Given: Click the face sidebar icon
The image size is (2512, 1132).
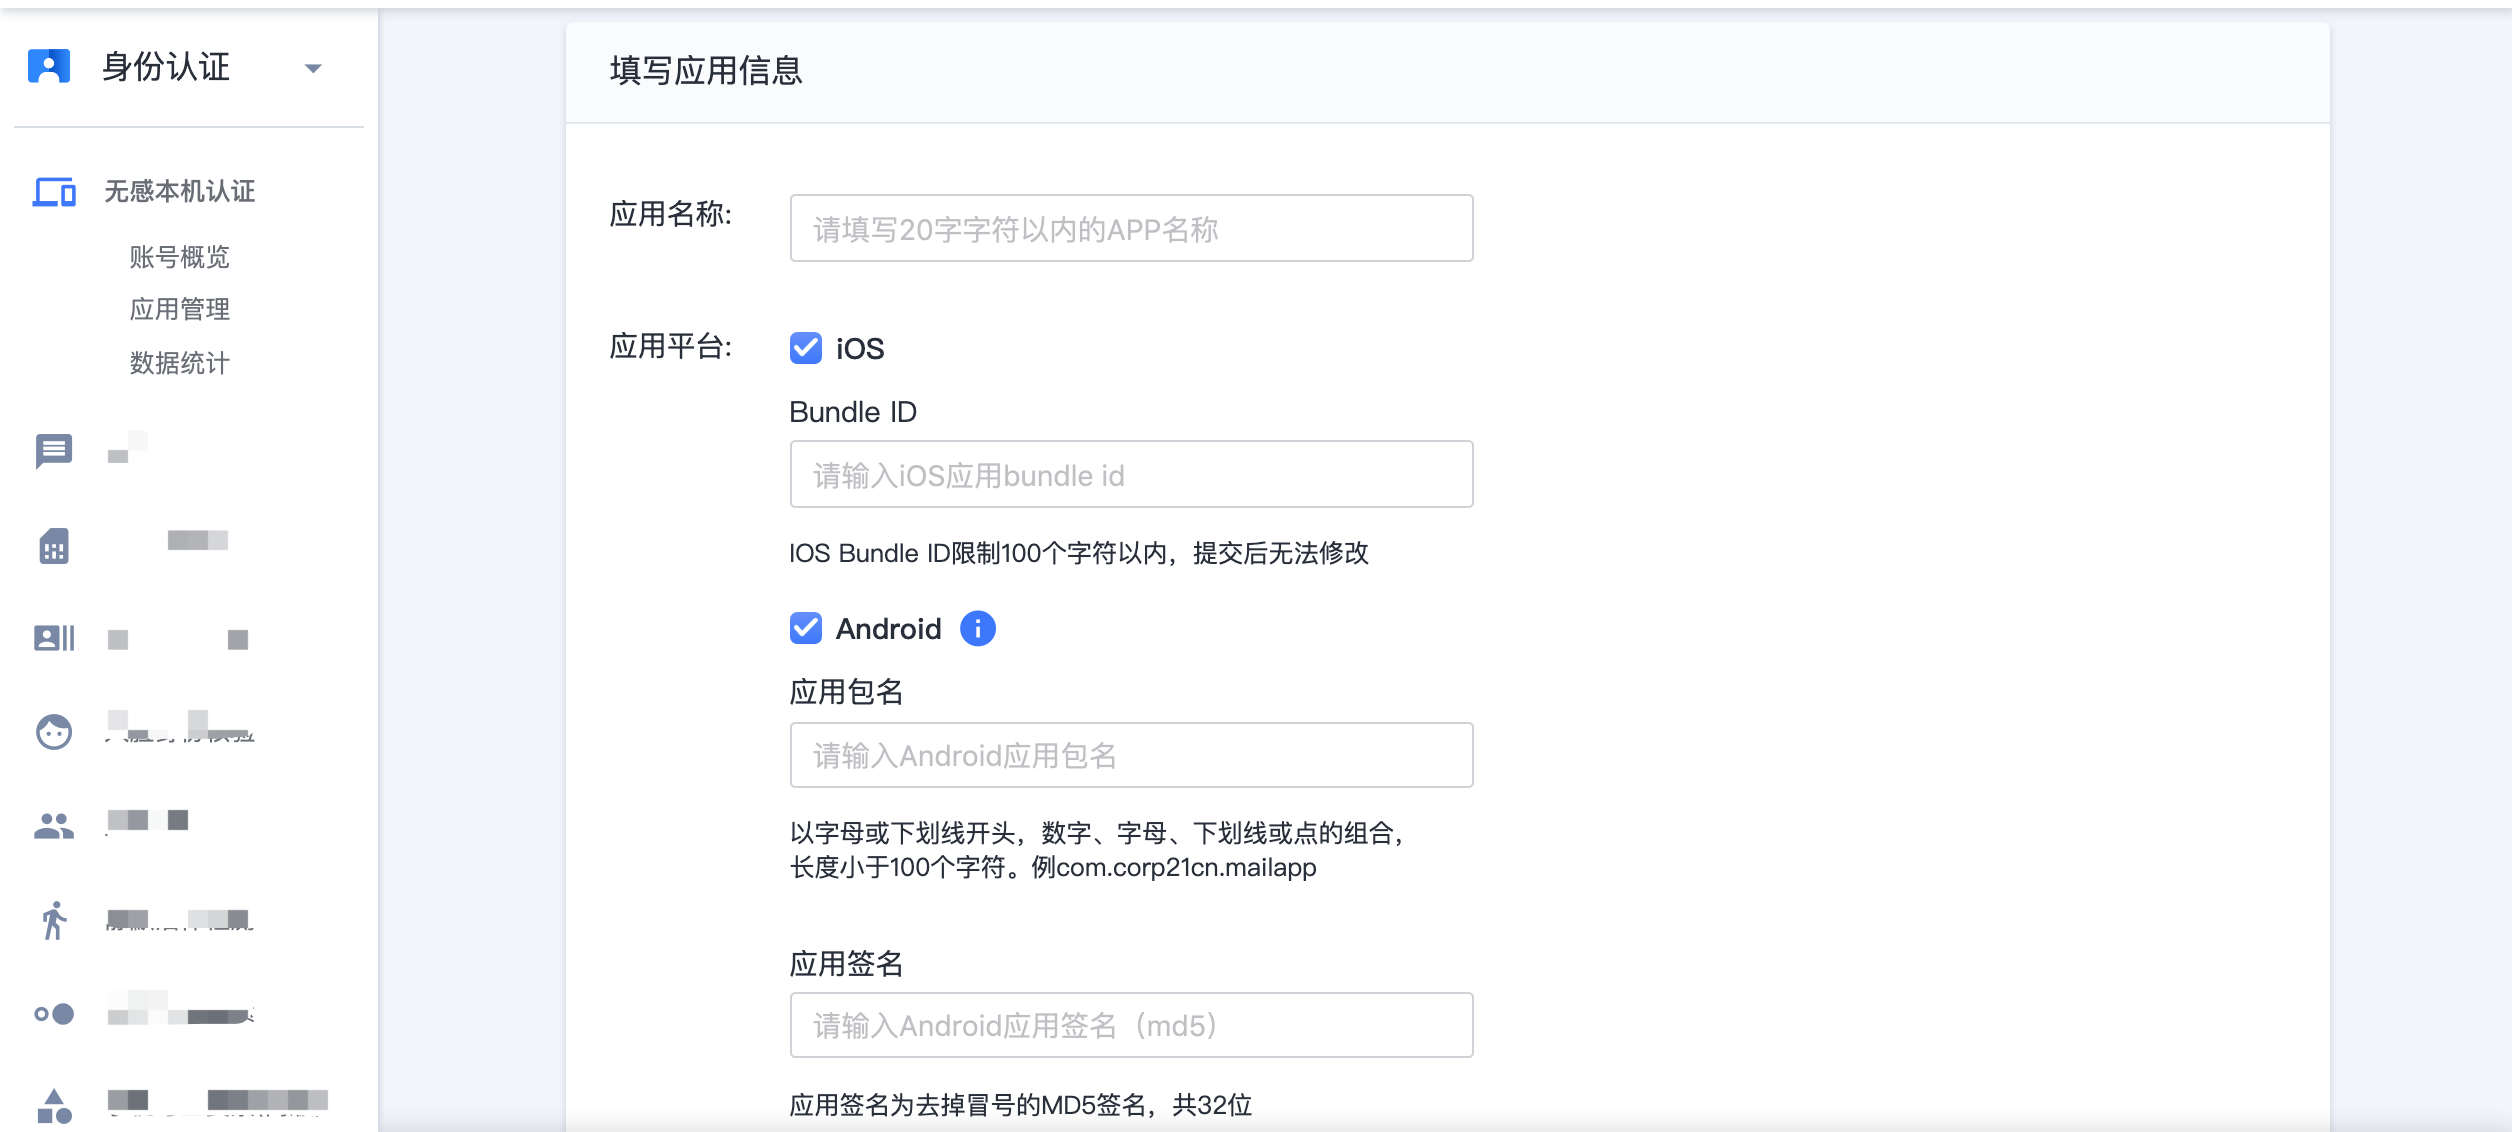Looking at the screenshot, I should (x=54, y=732).
